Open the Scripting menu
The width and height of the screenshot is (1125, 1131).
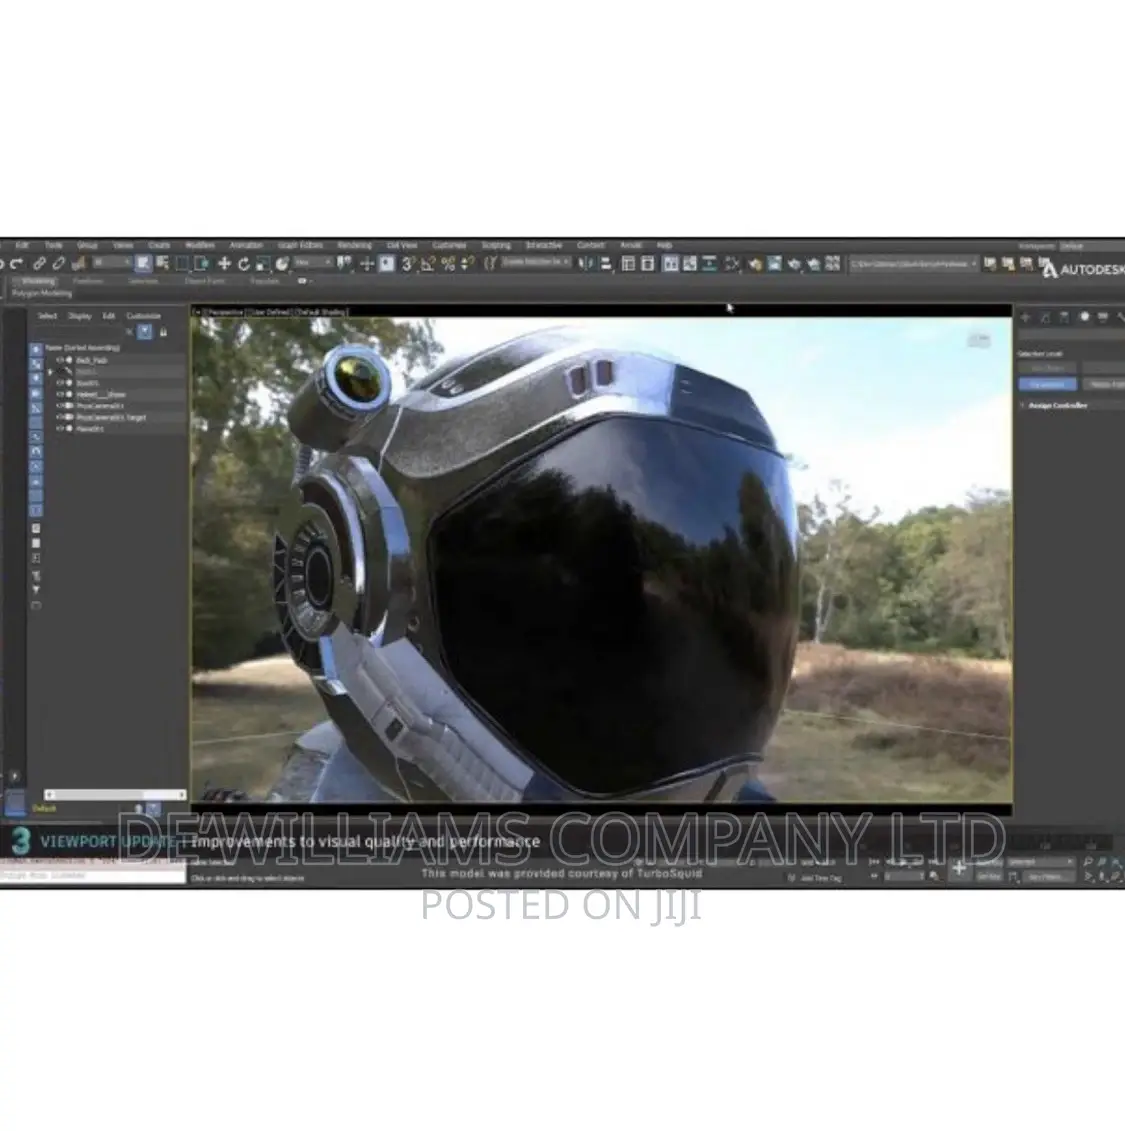495,246
